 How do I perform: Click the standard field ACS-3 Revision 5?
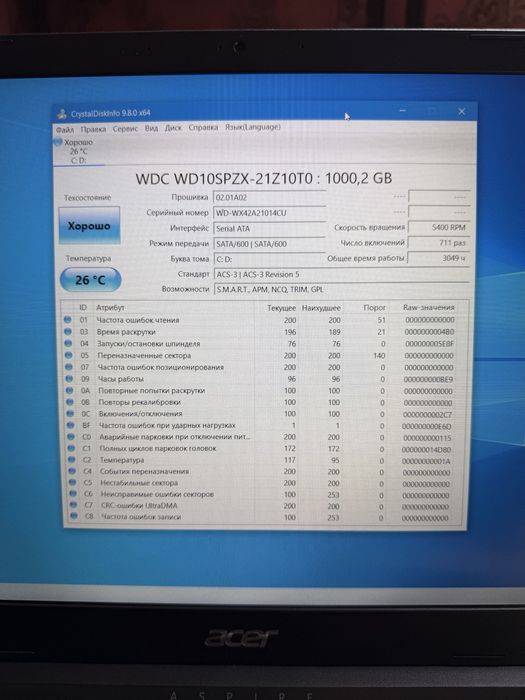342,275
